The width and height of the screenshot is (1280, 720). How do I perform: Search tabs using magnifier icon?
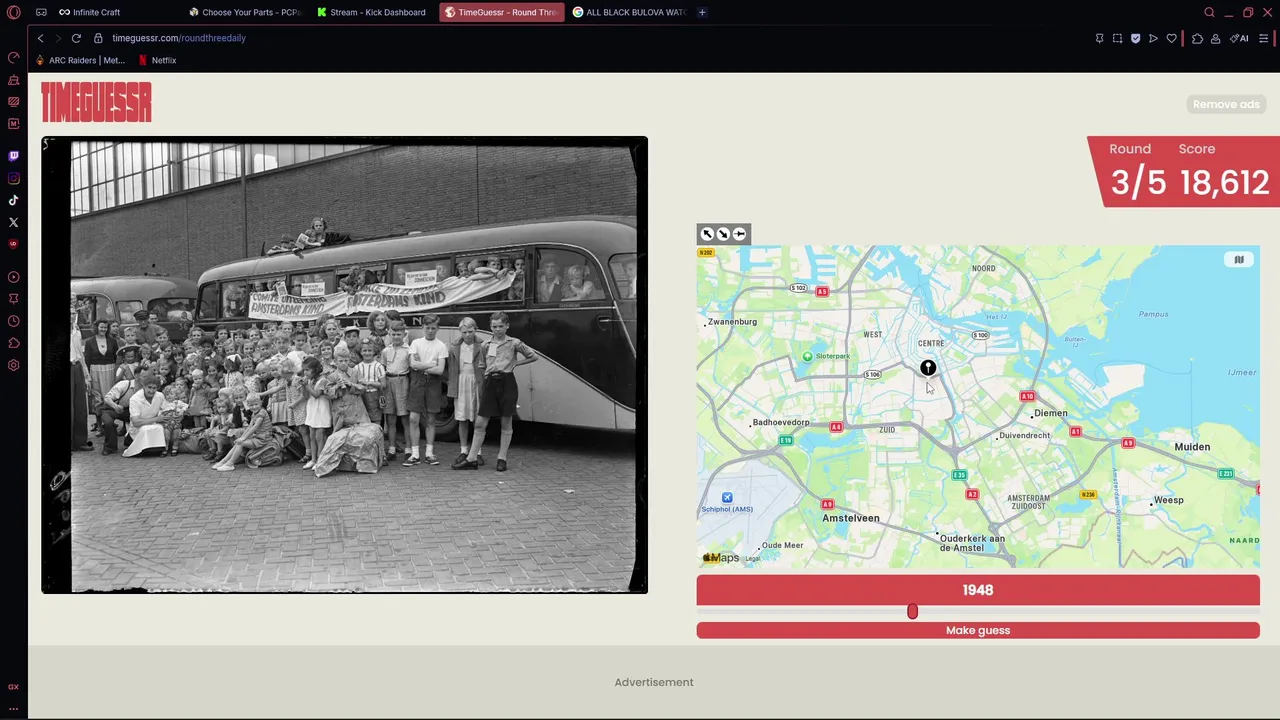tap(1209, 12)
